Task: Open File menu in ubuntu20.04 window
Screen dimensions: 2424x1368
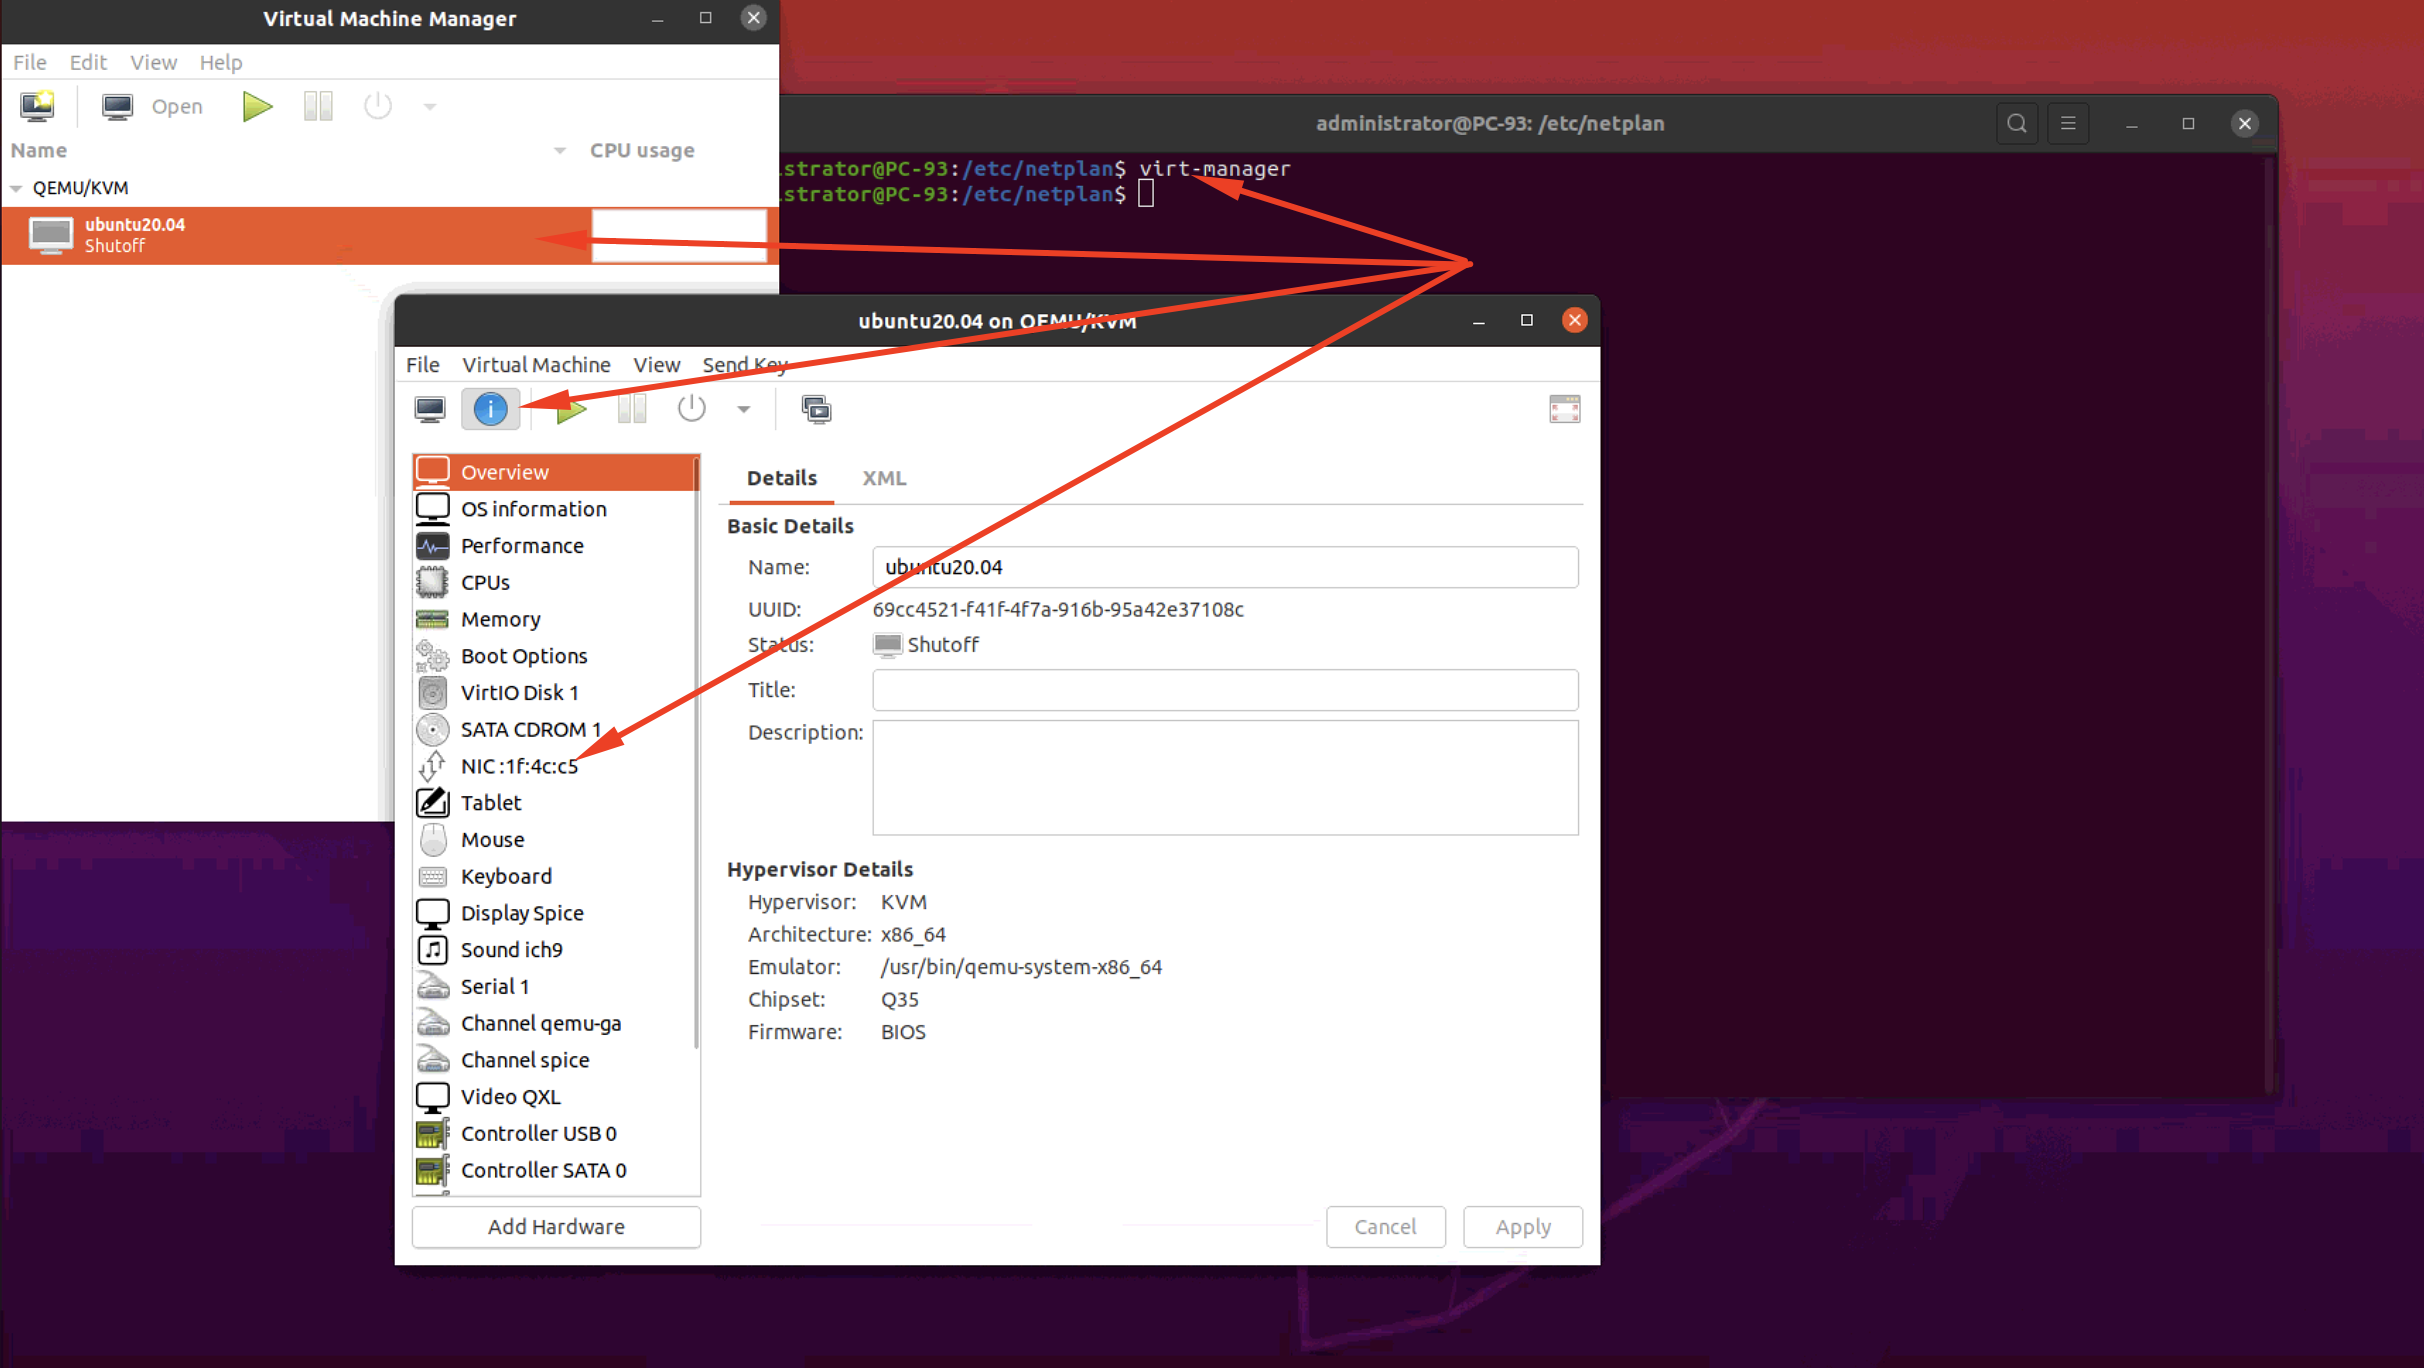Action: 423,365
